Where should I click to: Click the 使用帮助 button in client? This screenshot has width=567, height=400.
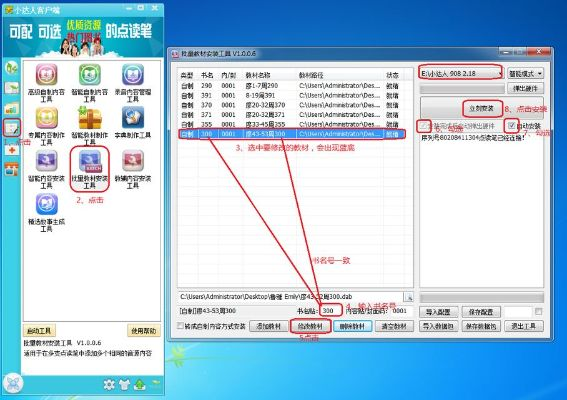point(144,331)
